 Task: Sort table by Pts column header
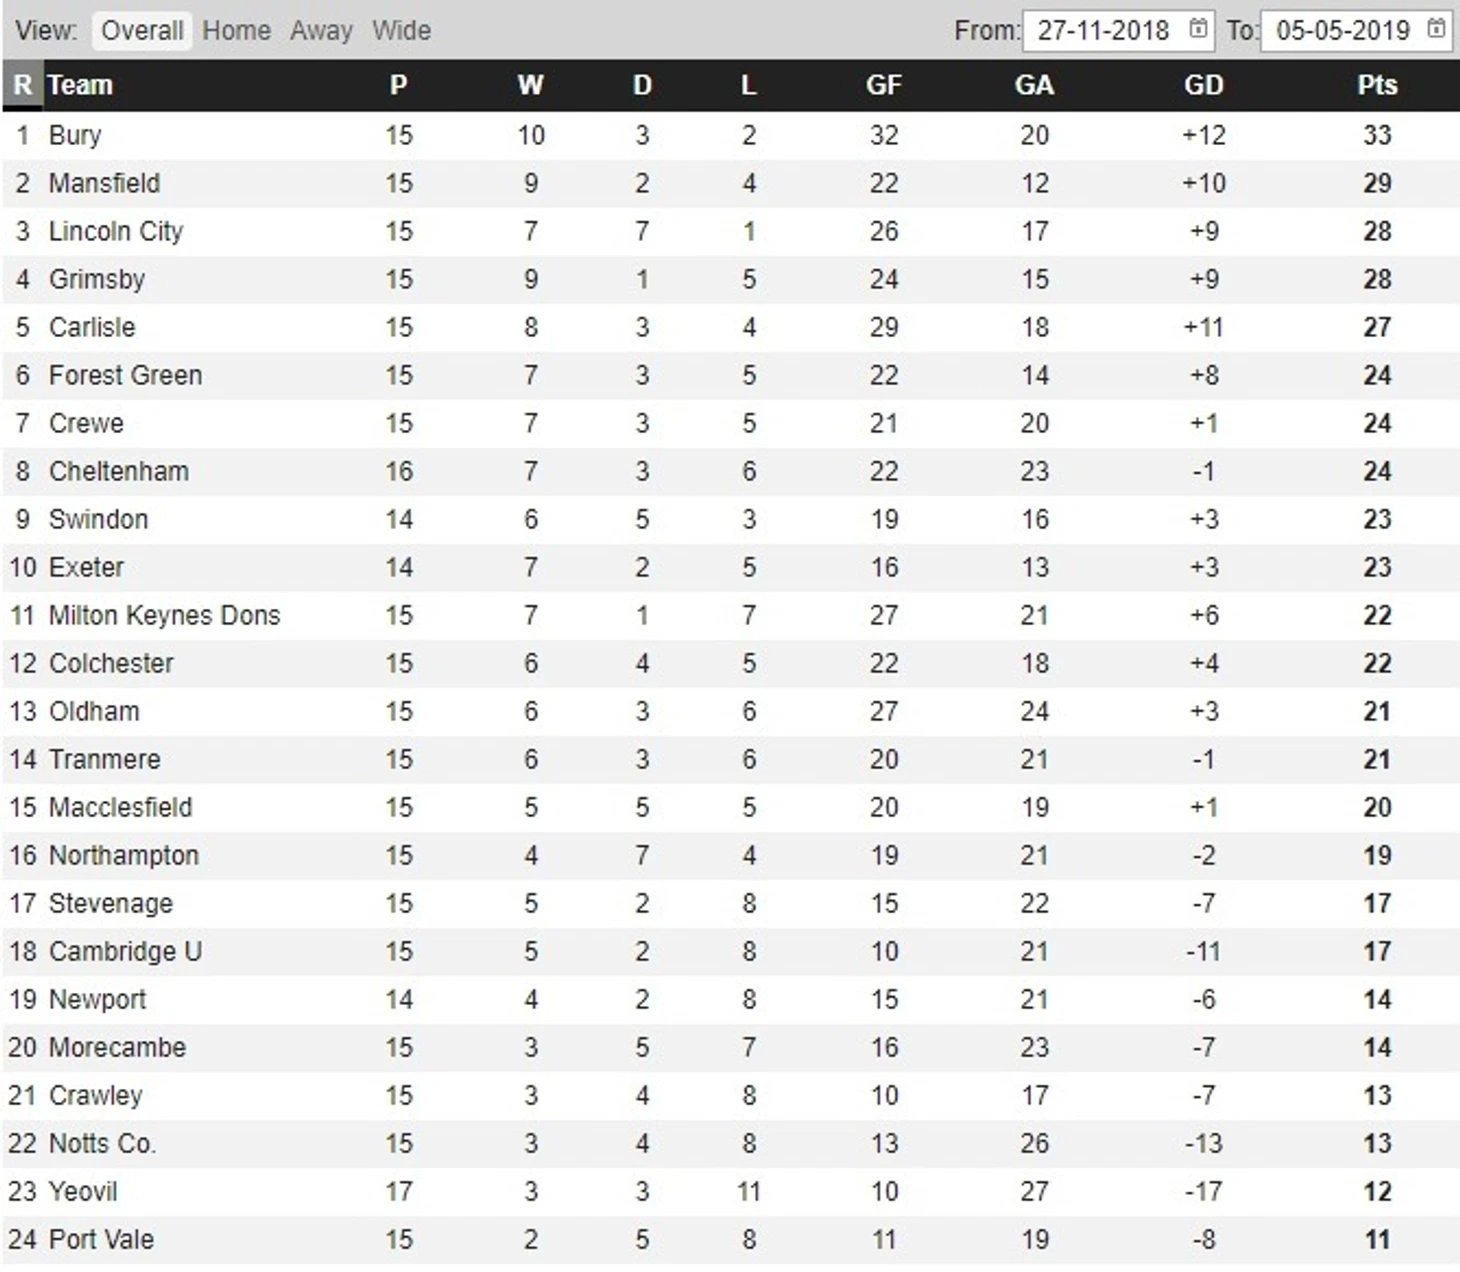[1377, 85]
